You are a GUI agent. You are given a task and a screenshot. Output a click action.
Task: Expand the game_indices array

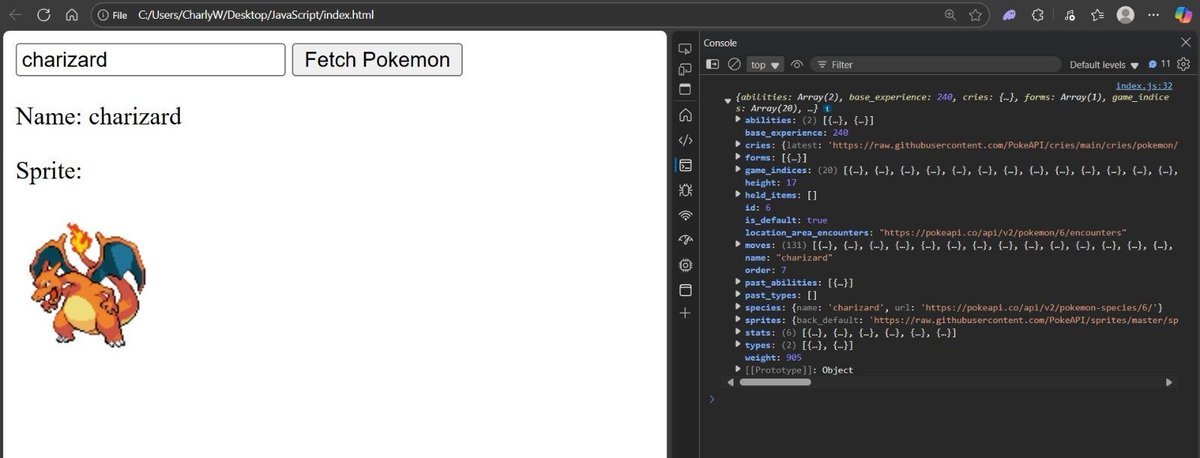coord(738,170)
